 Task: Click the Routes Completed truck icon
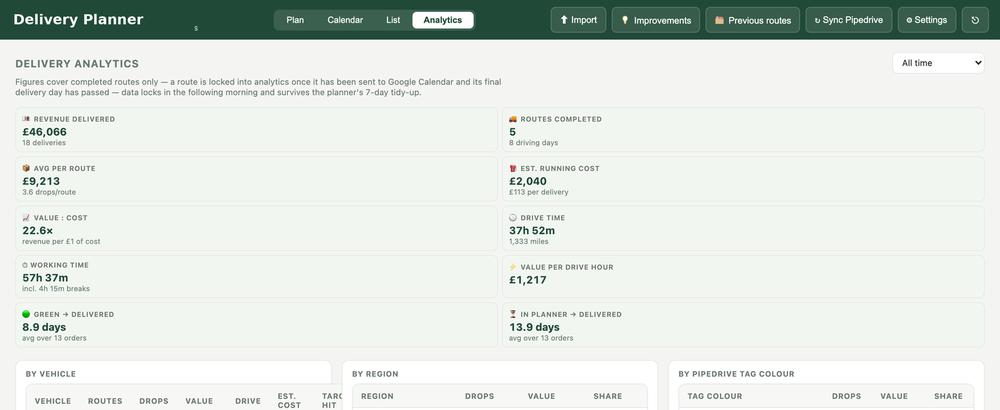[x=513, y=119]
